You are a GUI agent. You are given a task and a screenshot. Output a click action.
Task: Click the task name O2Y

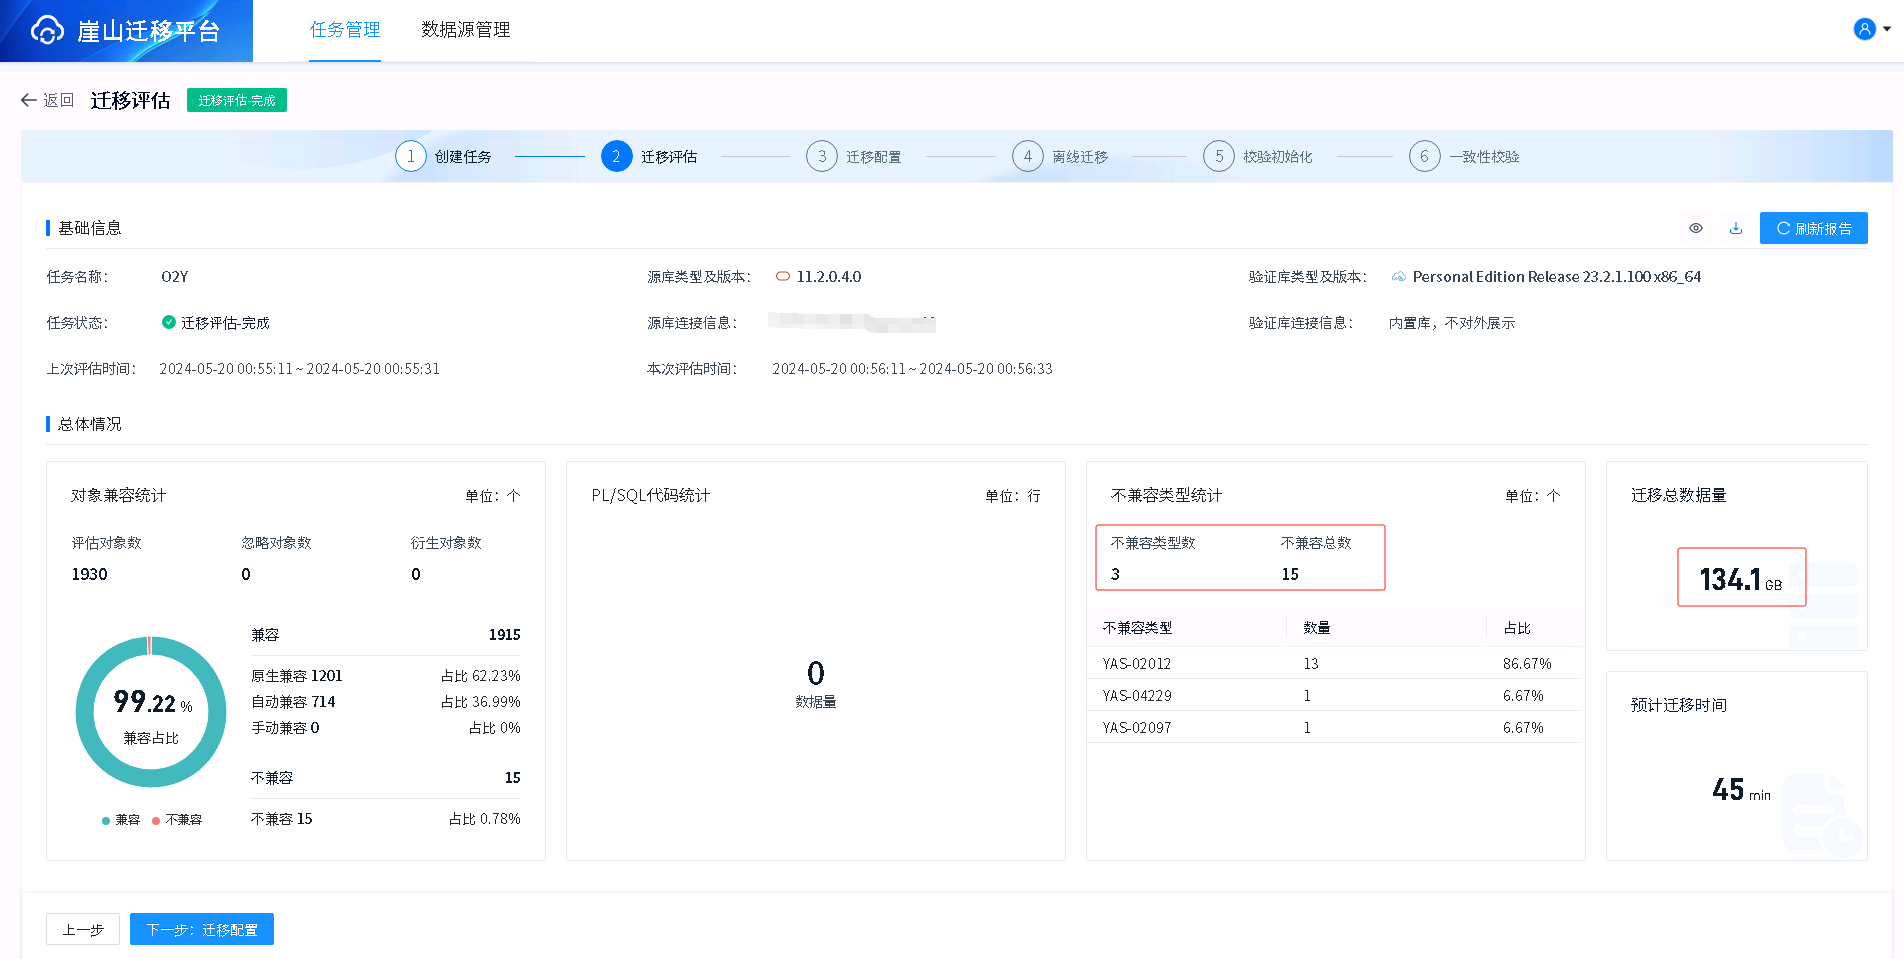[x=175, y=277]
